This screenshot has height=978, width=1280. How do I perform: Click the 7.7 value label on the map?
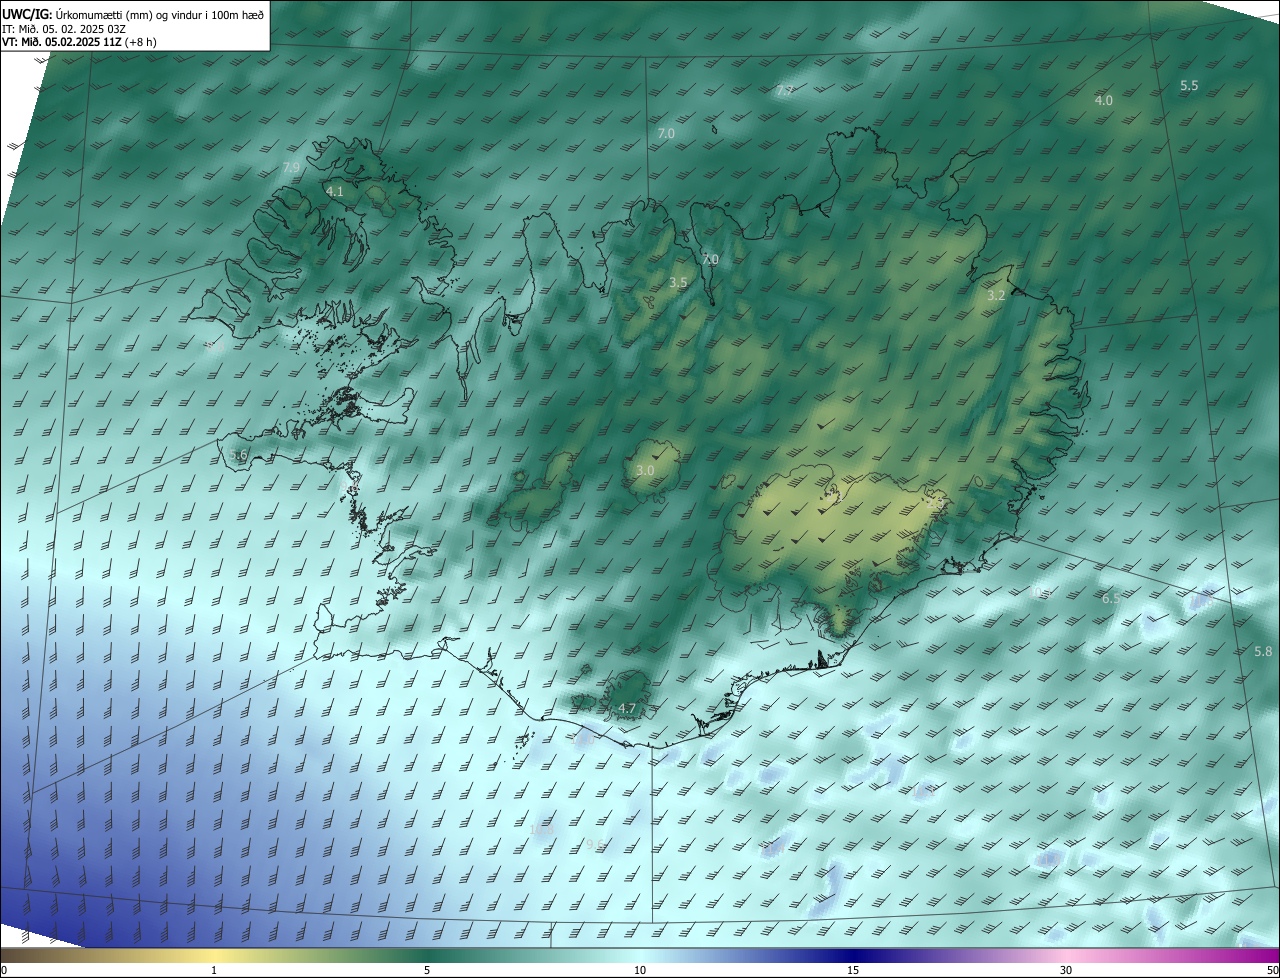(x=785, y=91)
